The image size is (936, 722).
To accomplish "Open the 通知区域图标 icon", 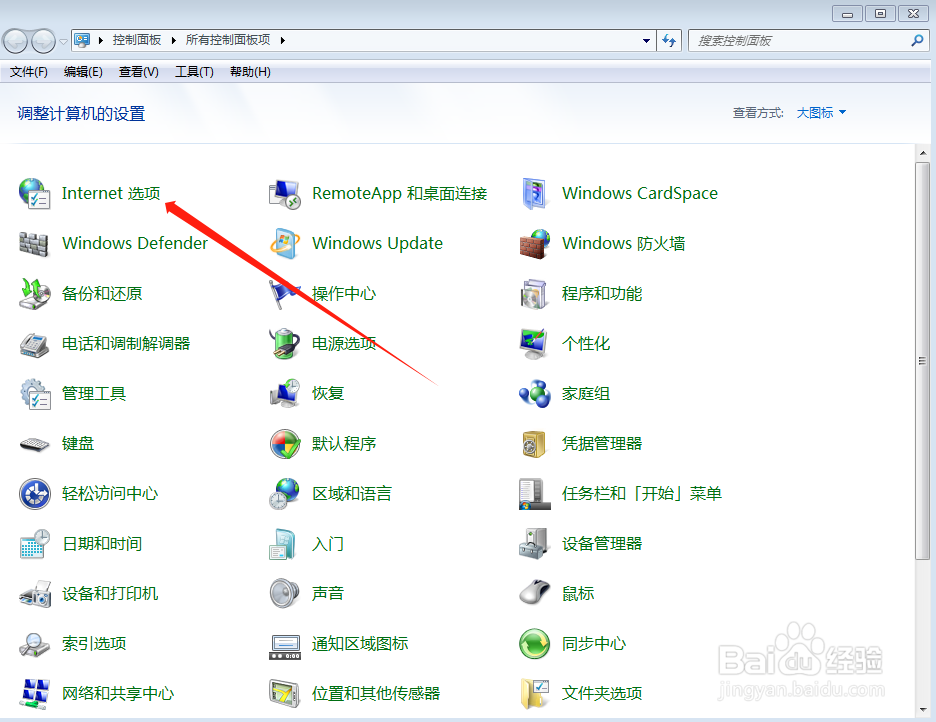I will point(285,647).
